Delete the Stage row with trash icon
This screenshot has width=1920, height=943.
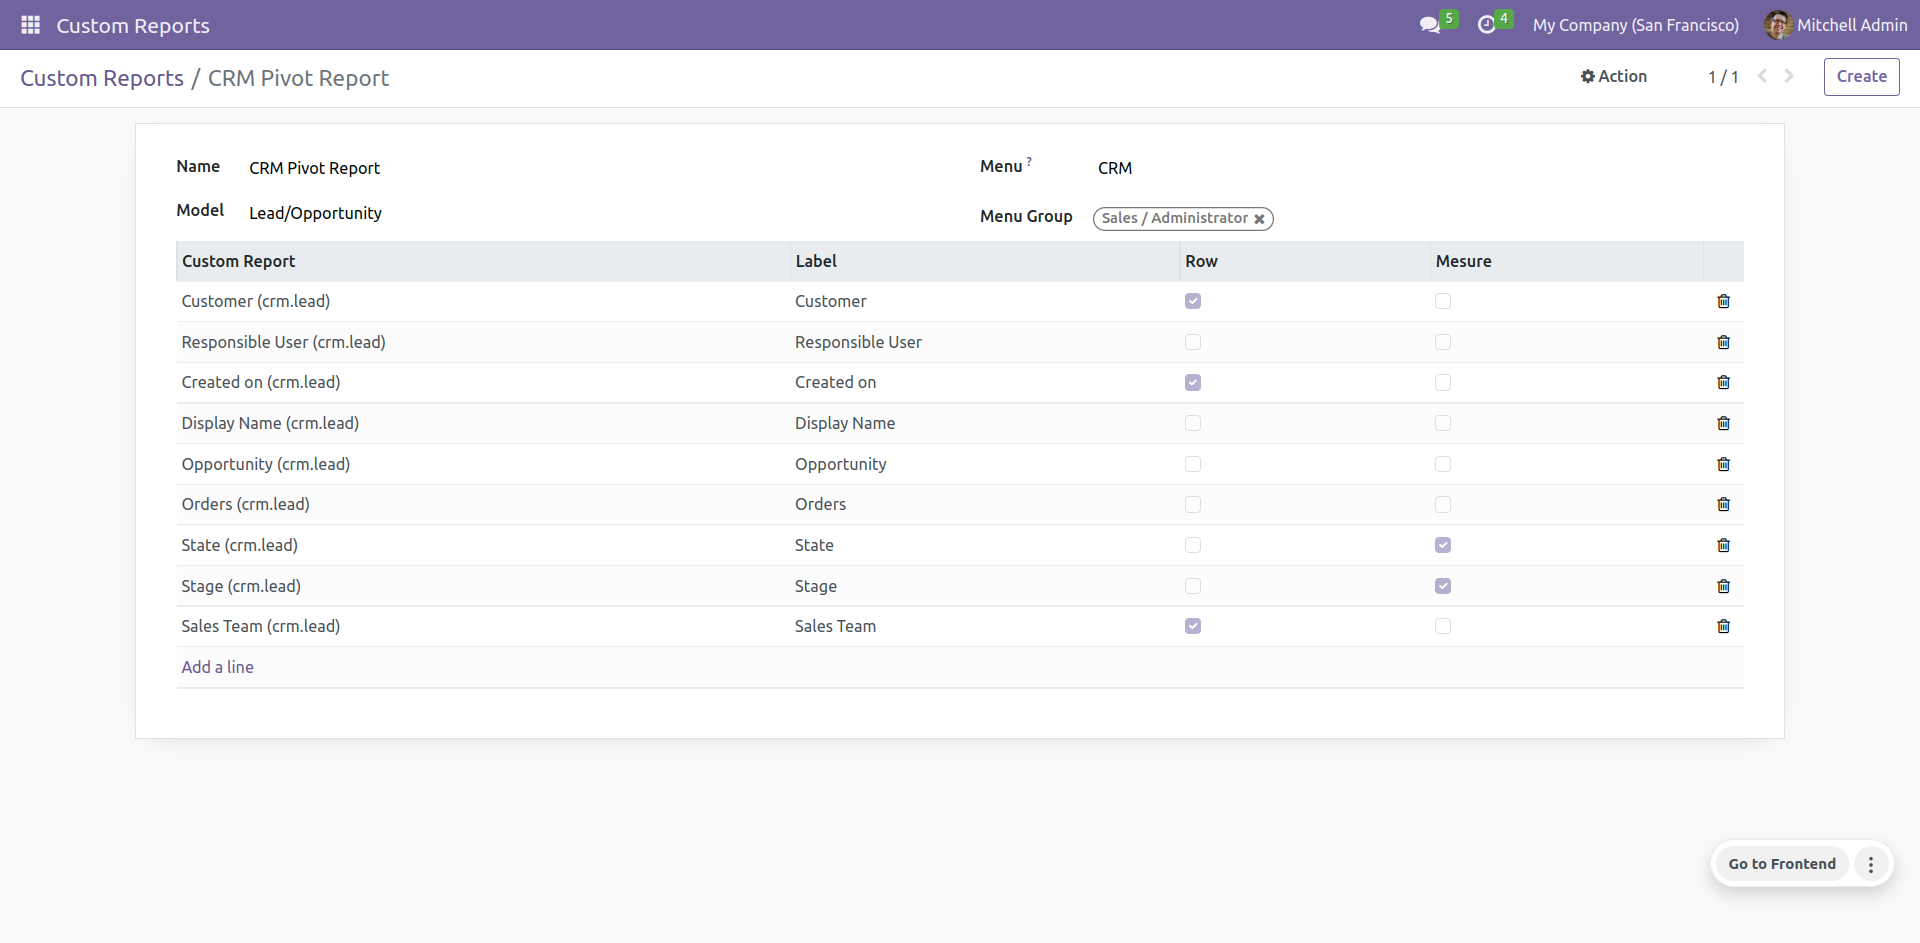(1723, 586)
